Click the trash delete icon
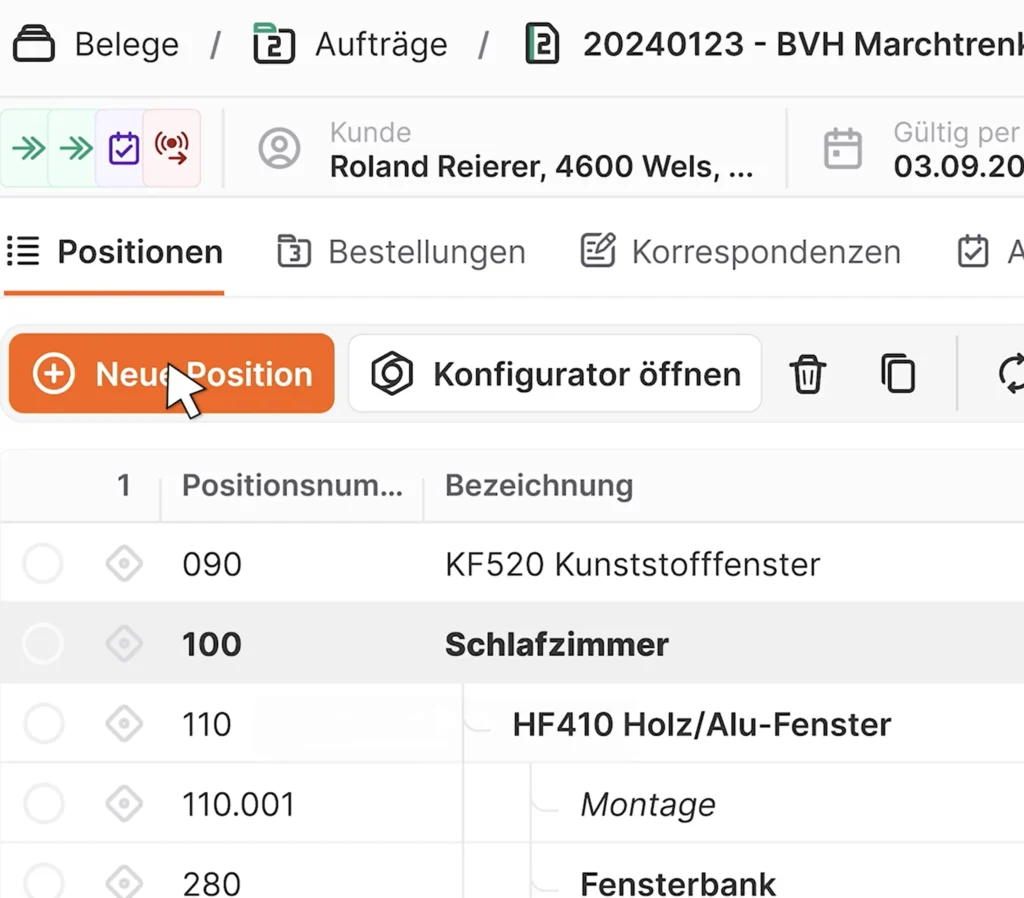This screenshot has height=898, width=1024. [808, 374]
